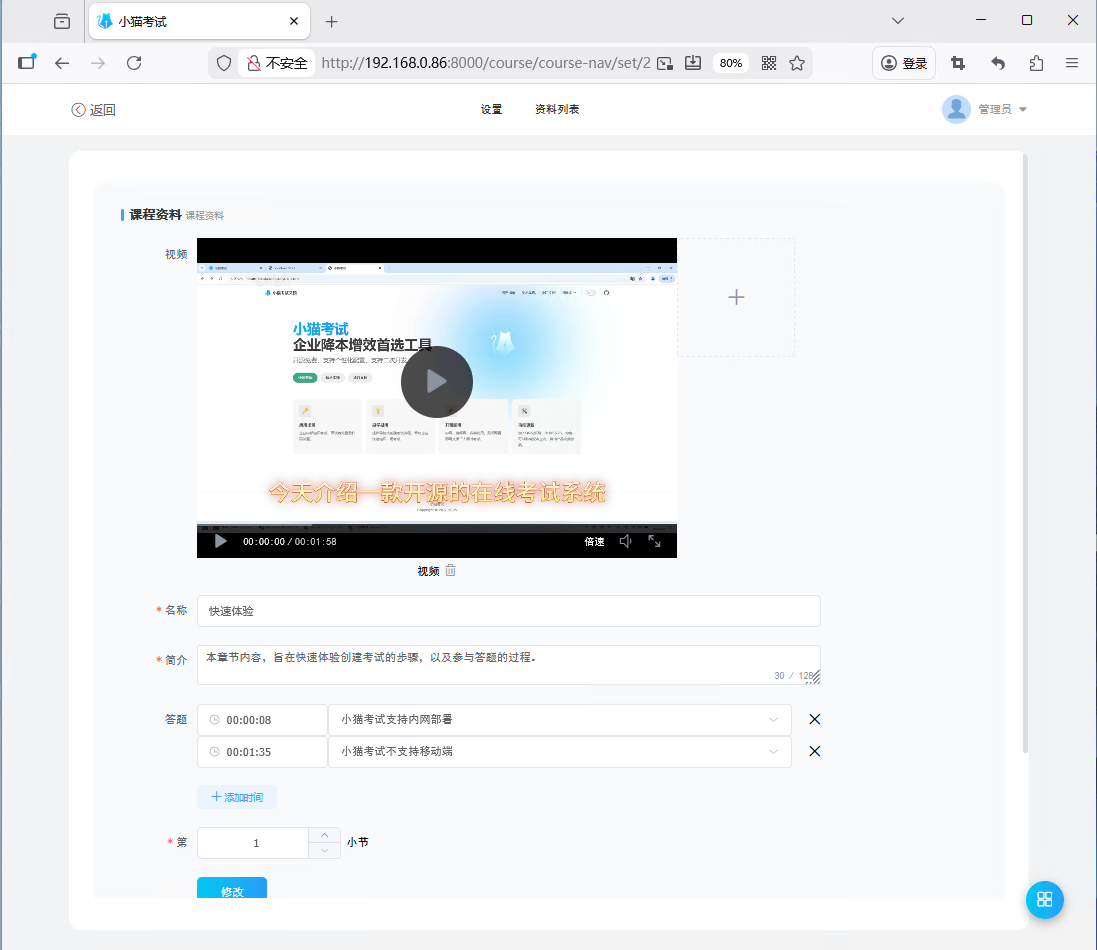This screenshot has width=1097, height=950.
Task: Expand the 小猫考试支持内网部署 question dropdown
Action: 560,720
